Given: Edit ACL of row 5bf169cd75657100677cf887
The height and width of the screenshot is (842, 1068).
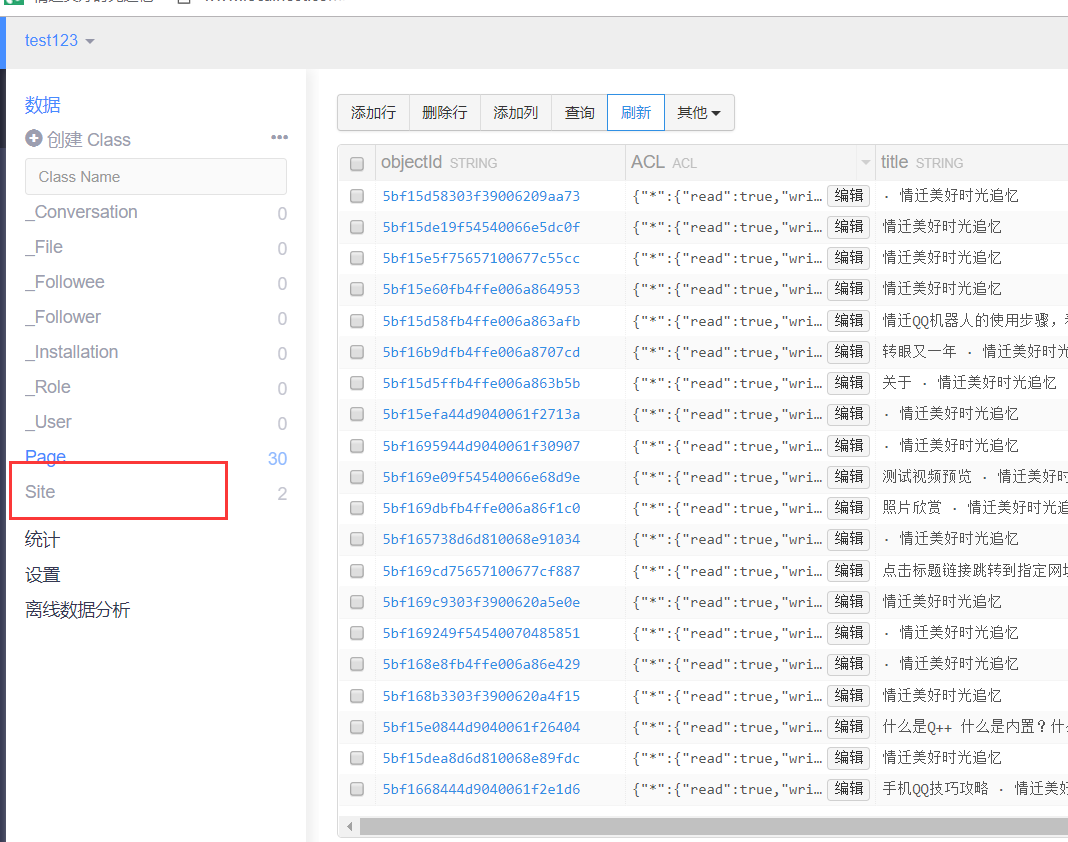Looking at the screenshot, I should (849, 570).
